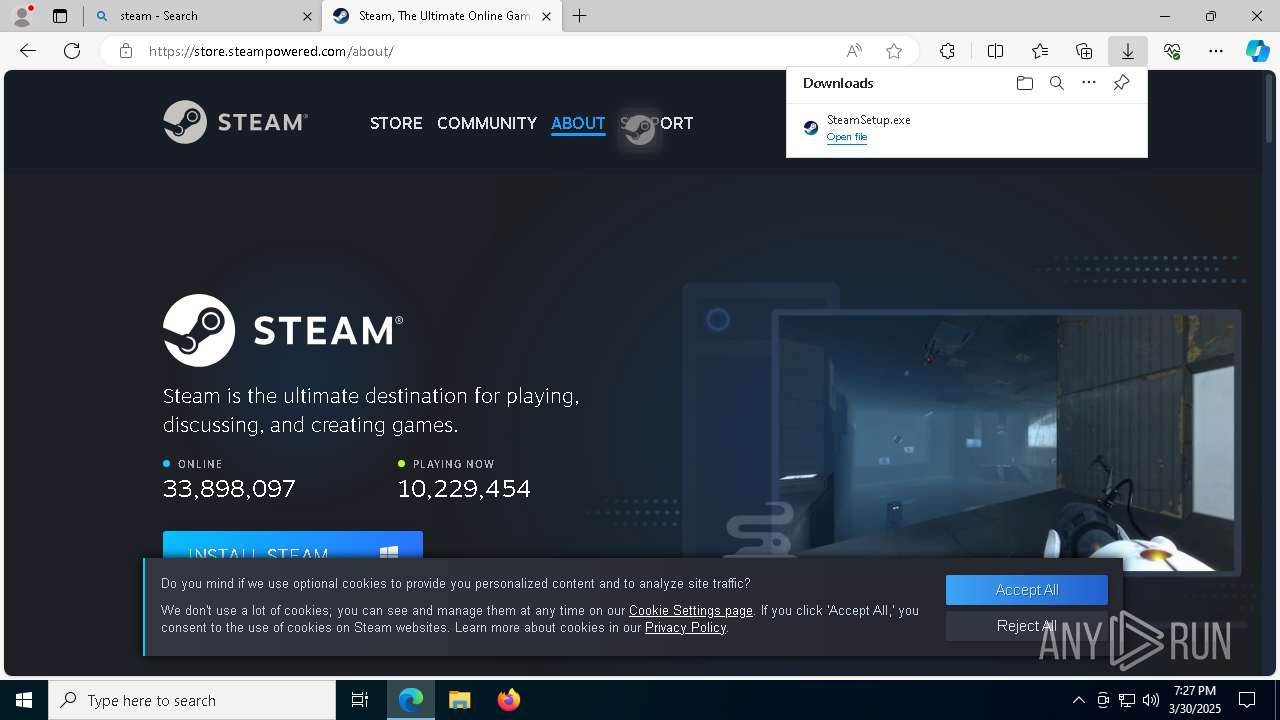Reject All optional cookies
The width and height of the screenshot is (1280, 720).
click(1027, 626)
